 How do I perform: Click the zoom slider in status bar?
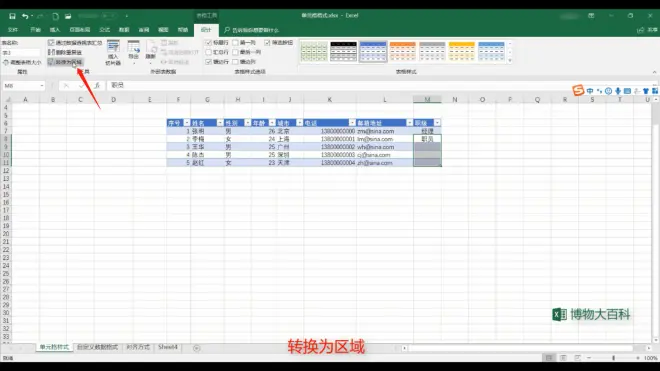(614, 358)
